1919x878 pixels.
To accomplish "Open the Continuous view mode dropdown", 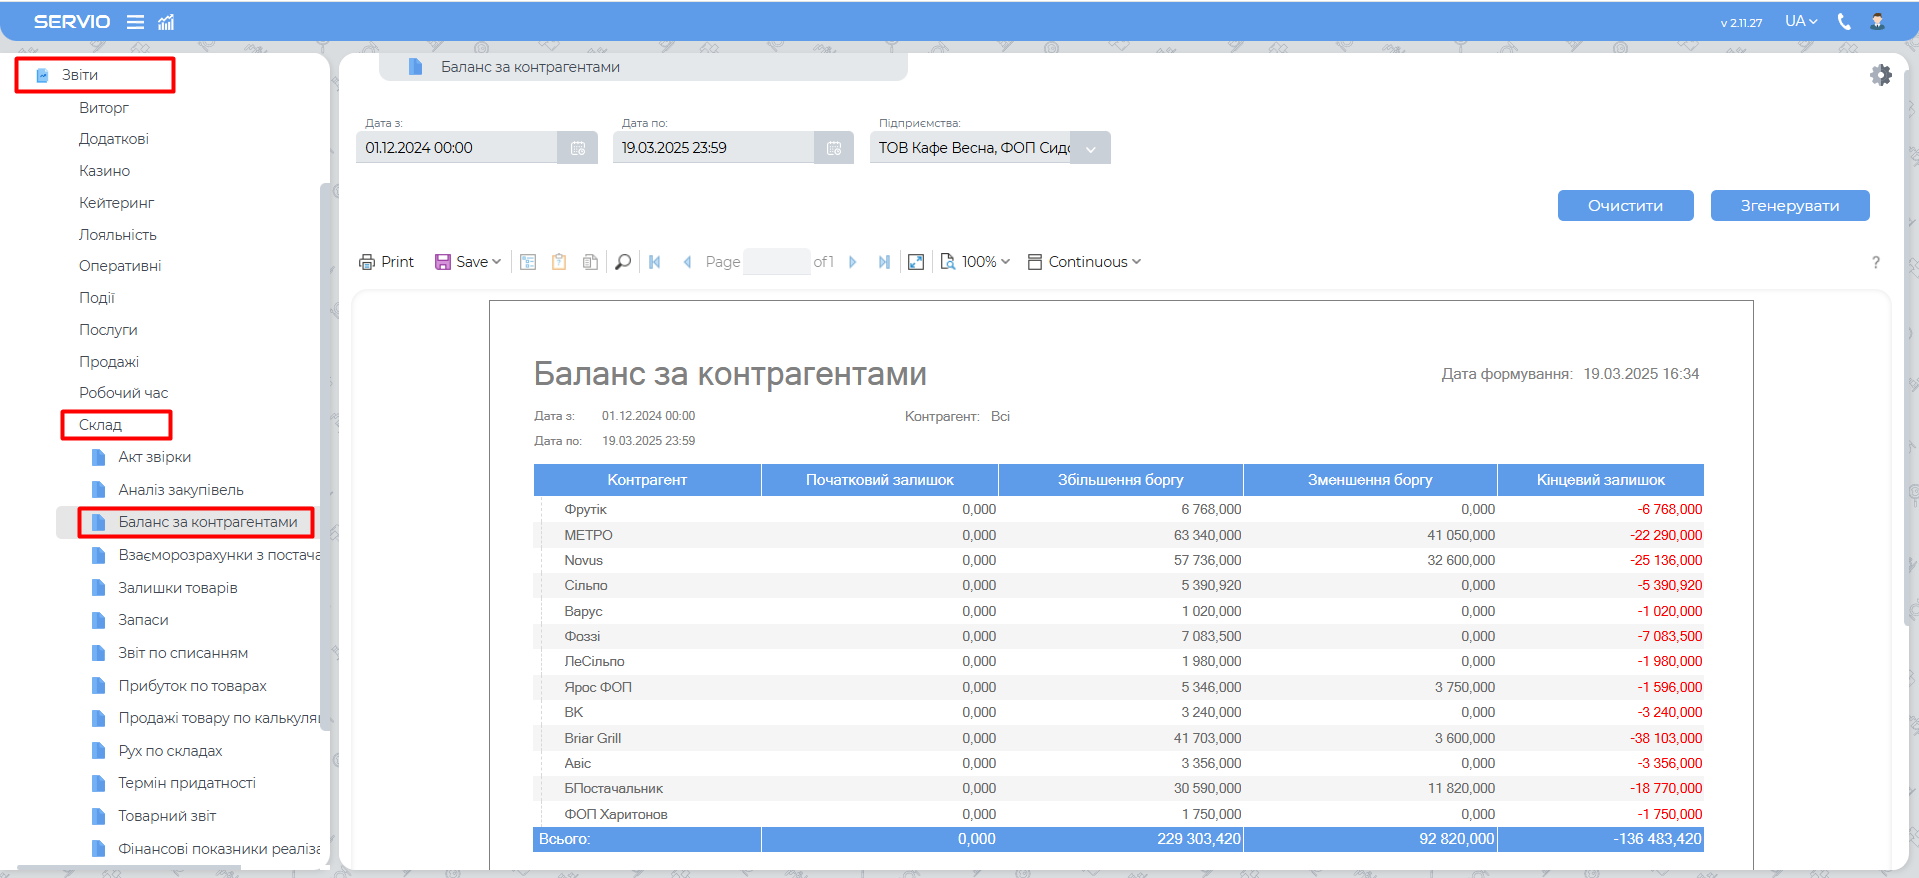I will (1085, 262).
